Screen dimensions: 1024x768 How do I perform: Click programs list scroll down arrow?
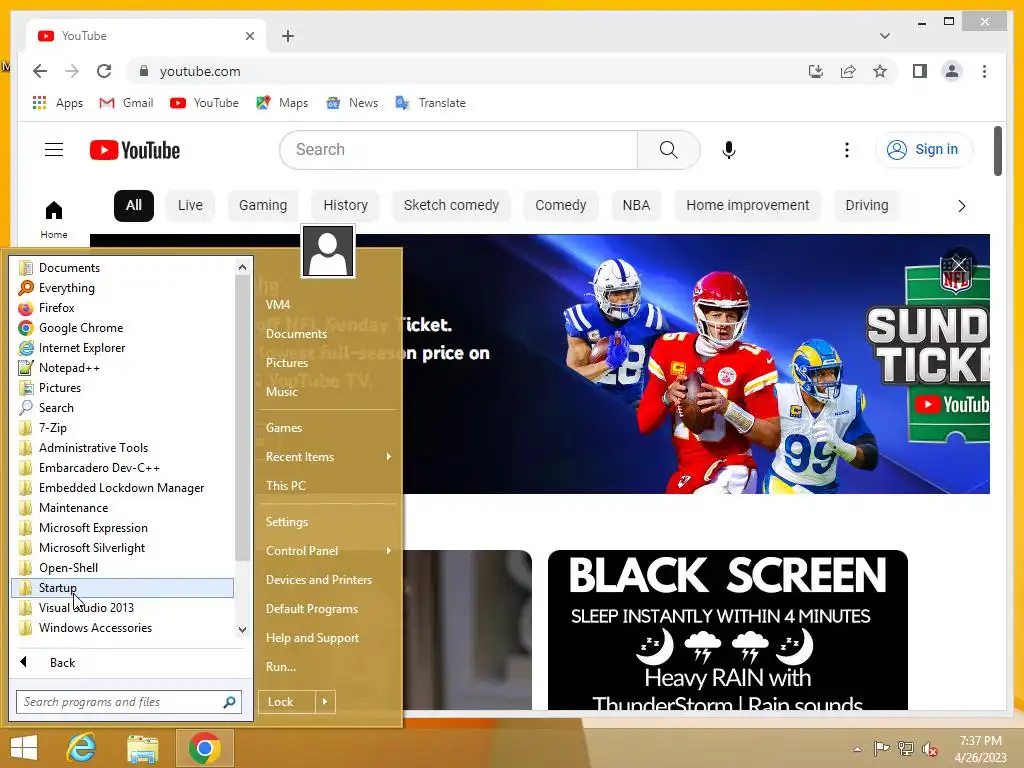[242, 630]
